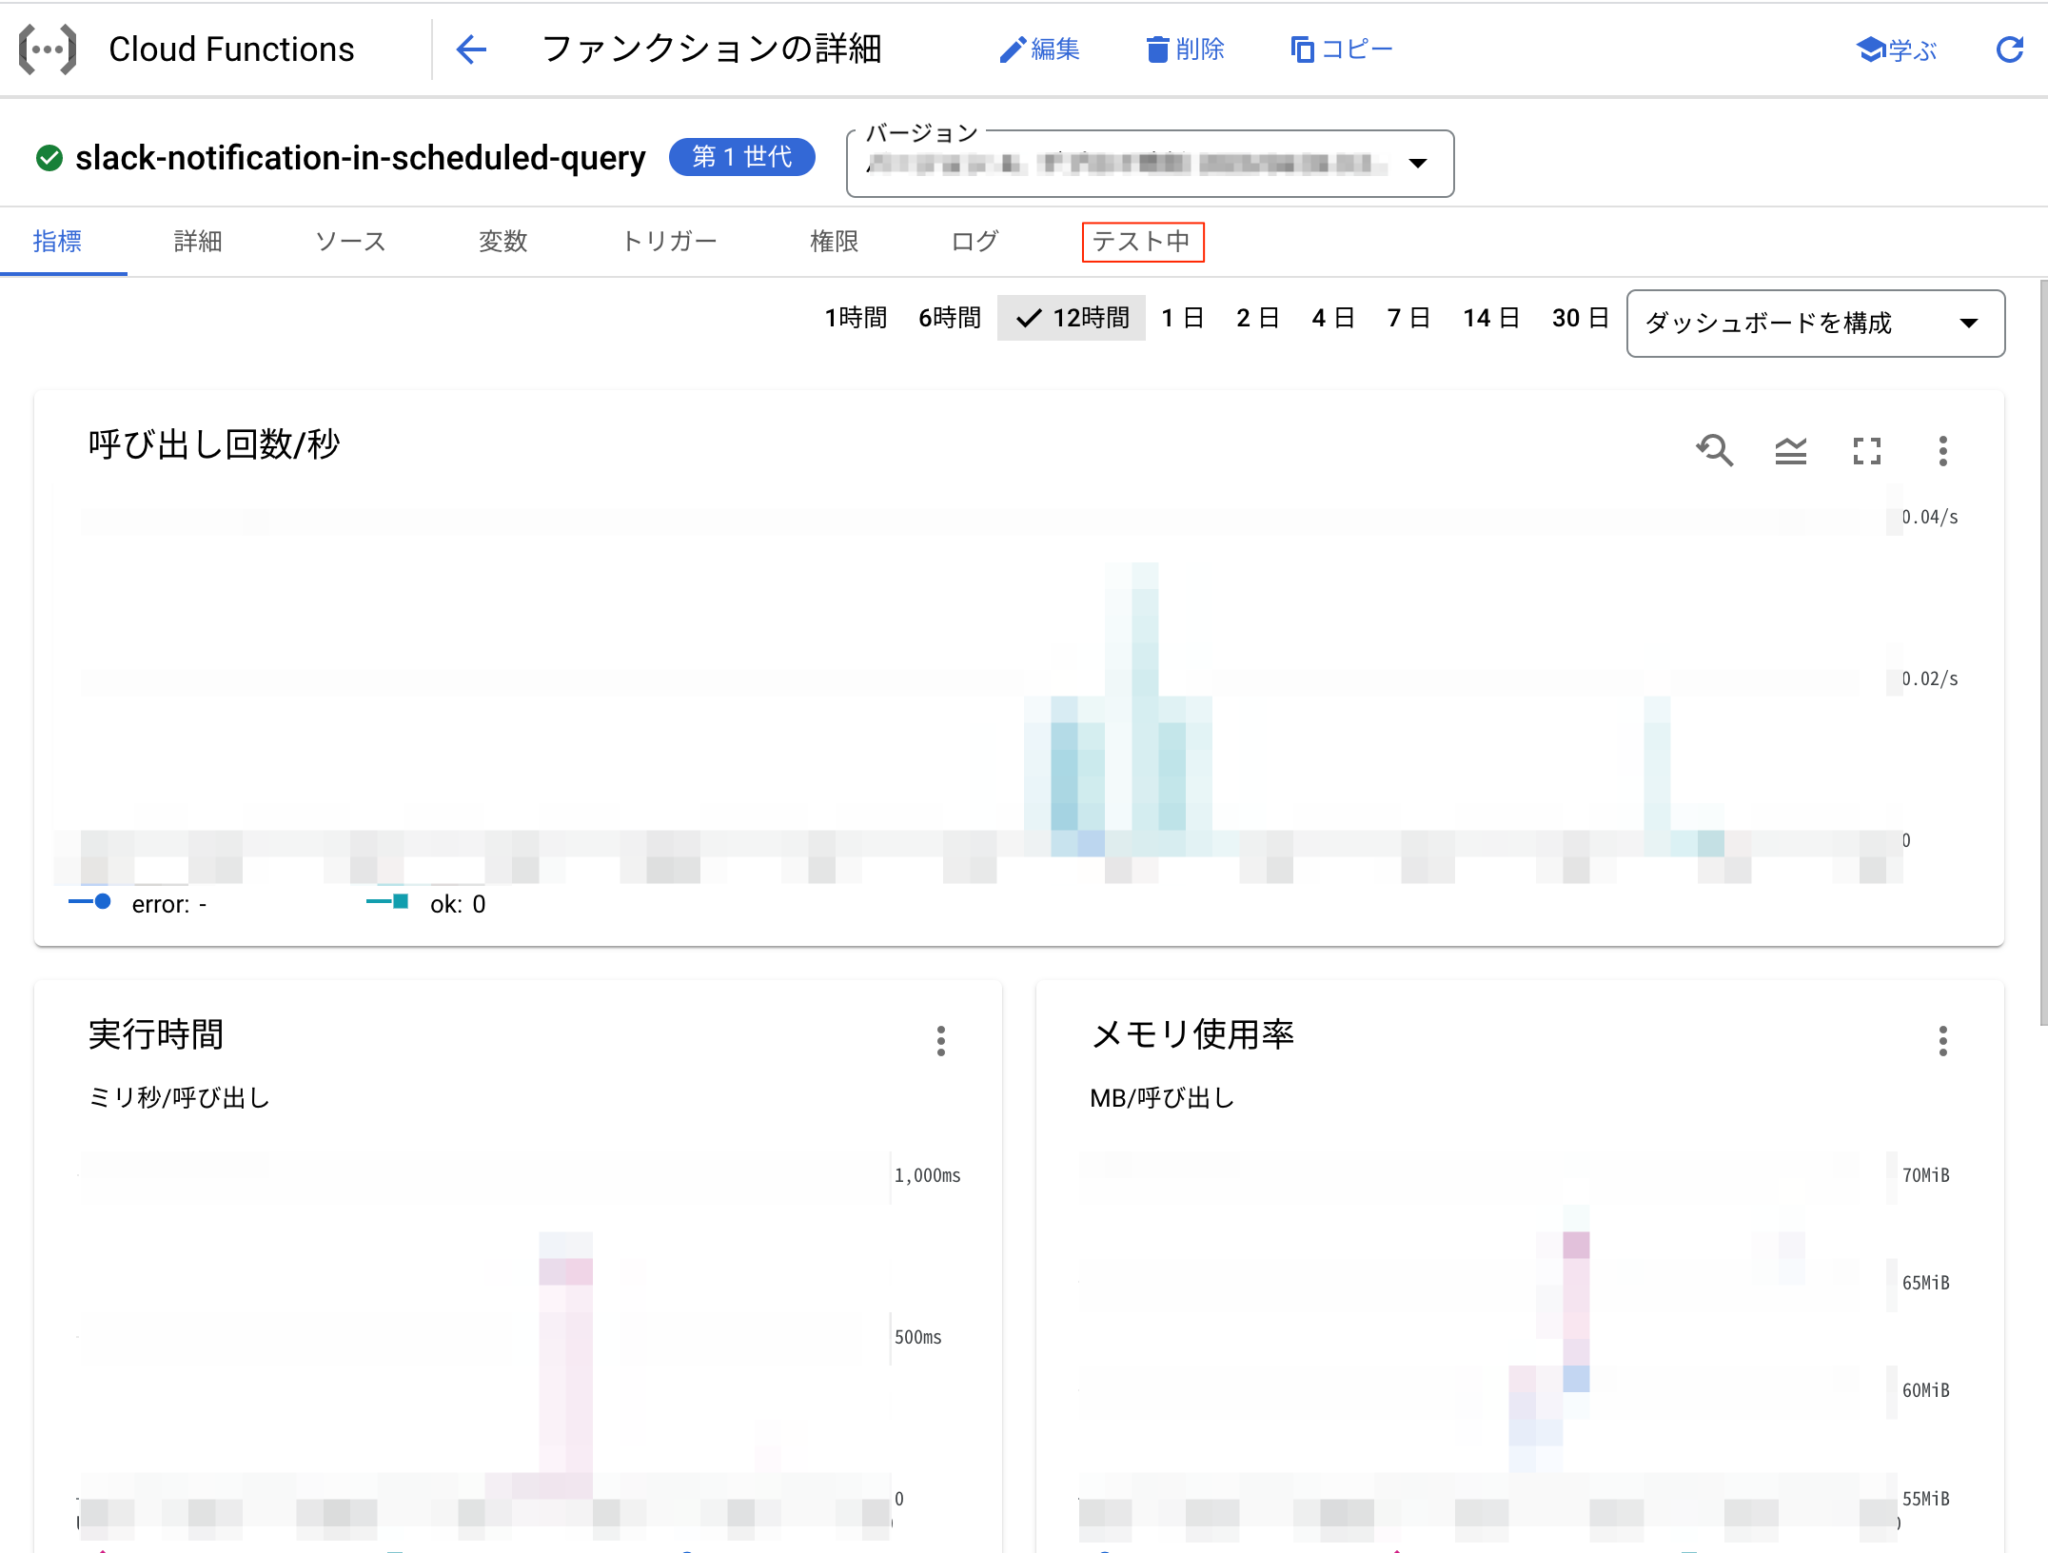This screenshot has height=1553, width=2048.
Task: Open overflow menu on the メモリ使用率 chart
Action: pos(1943,1041)
